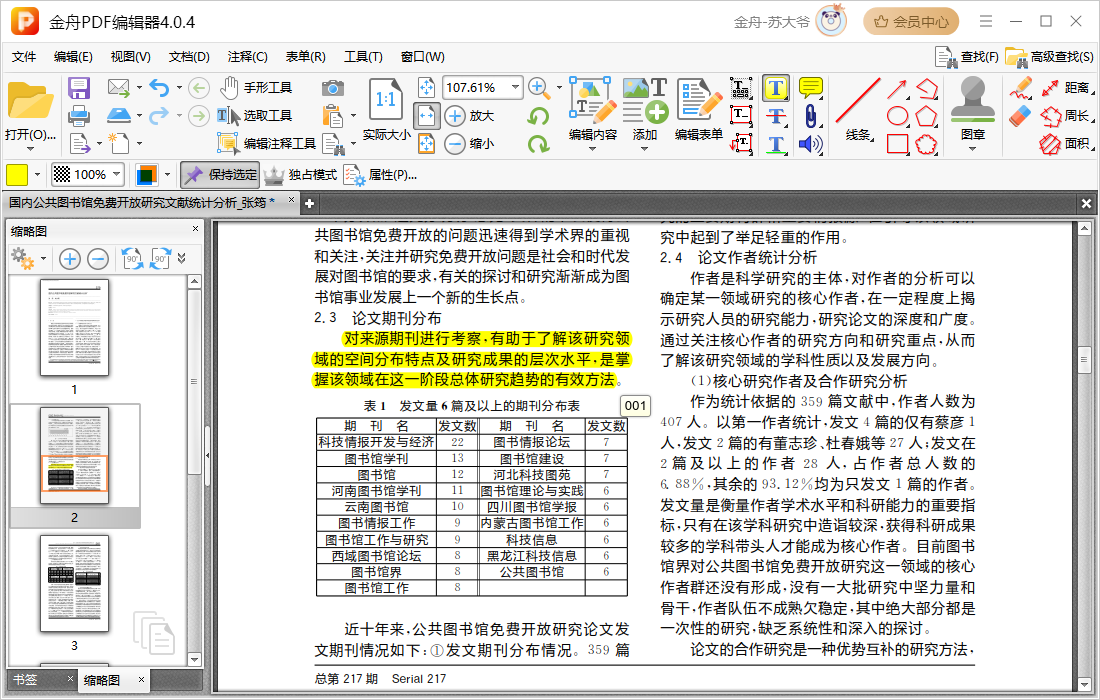Click the user avatar icon

pyautogui.click(x=832, y=21)
